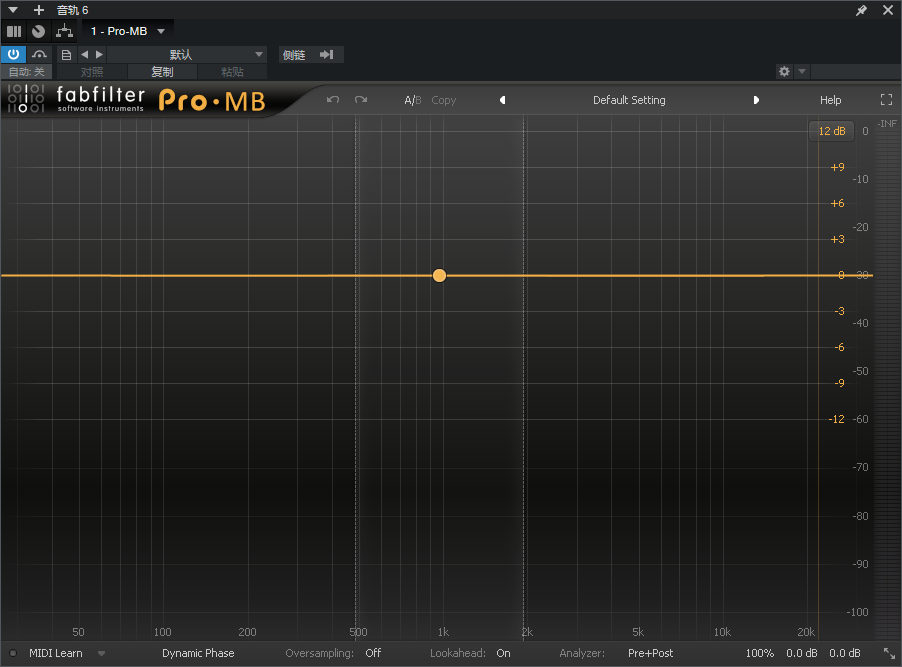The image size is (902, 667).
Task: Click the resize corner arrow icon
Action: [x=889, y=653]
